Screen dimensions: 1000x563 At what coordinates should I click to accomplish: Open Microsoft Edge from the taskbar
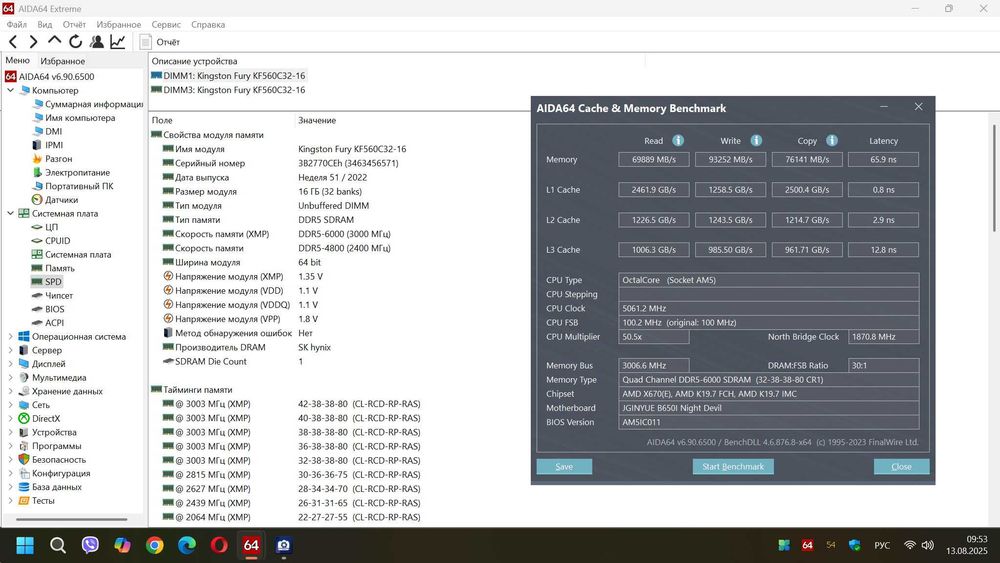pyautogui.click(x=187, y=545)
